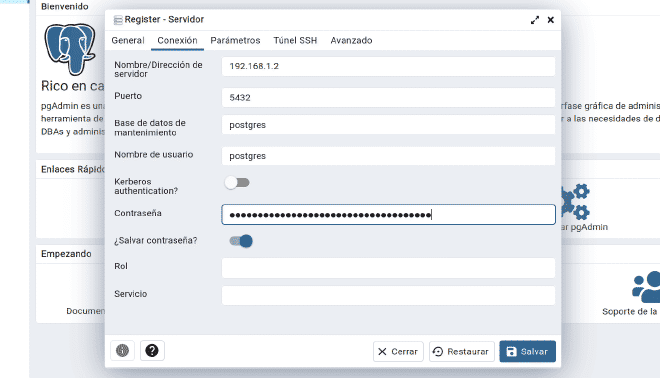
Task: Disable the ¿Salvar contraseña? switch
Action: tap(241, 241)
